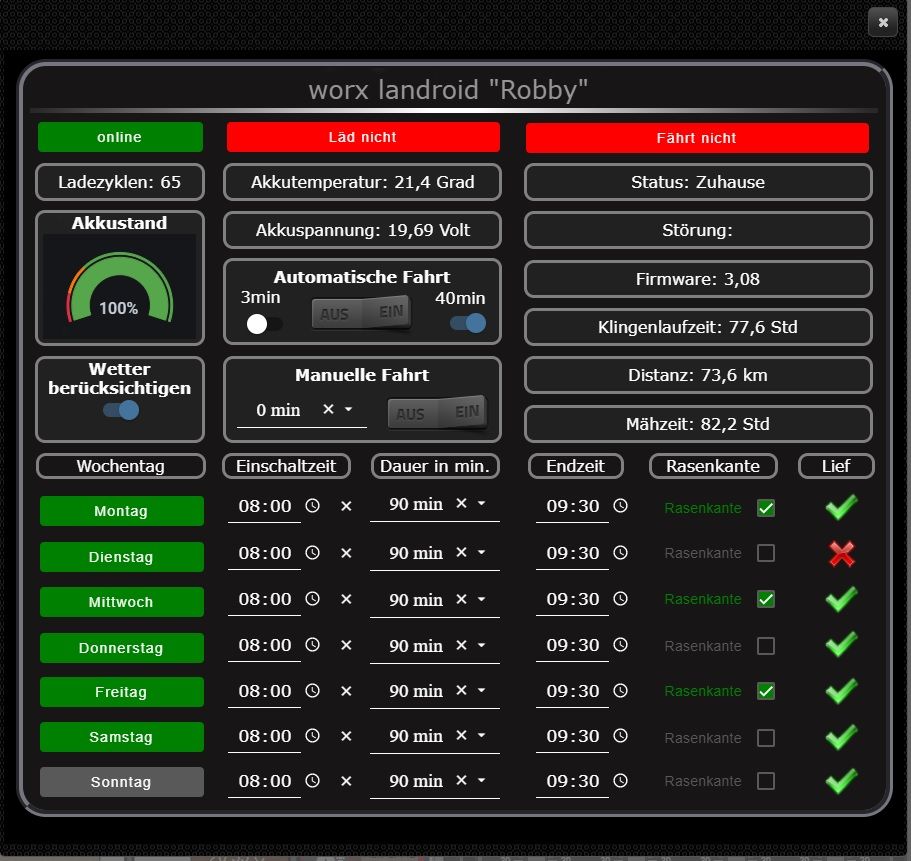Disable the 40min automatic drive switch
The height and width of the screenshot is (861, 911).
click(x=468, y=323)
